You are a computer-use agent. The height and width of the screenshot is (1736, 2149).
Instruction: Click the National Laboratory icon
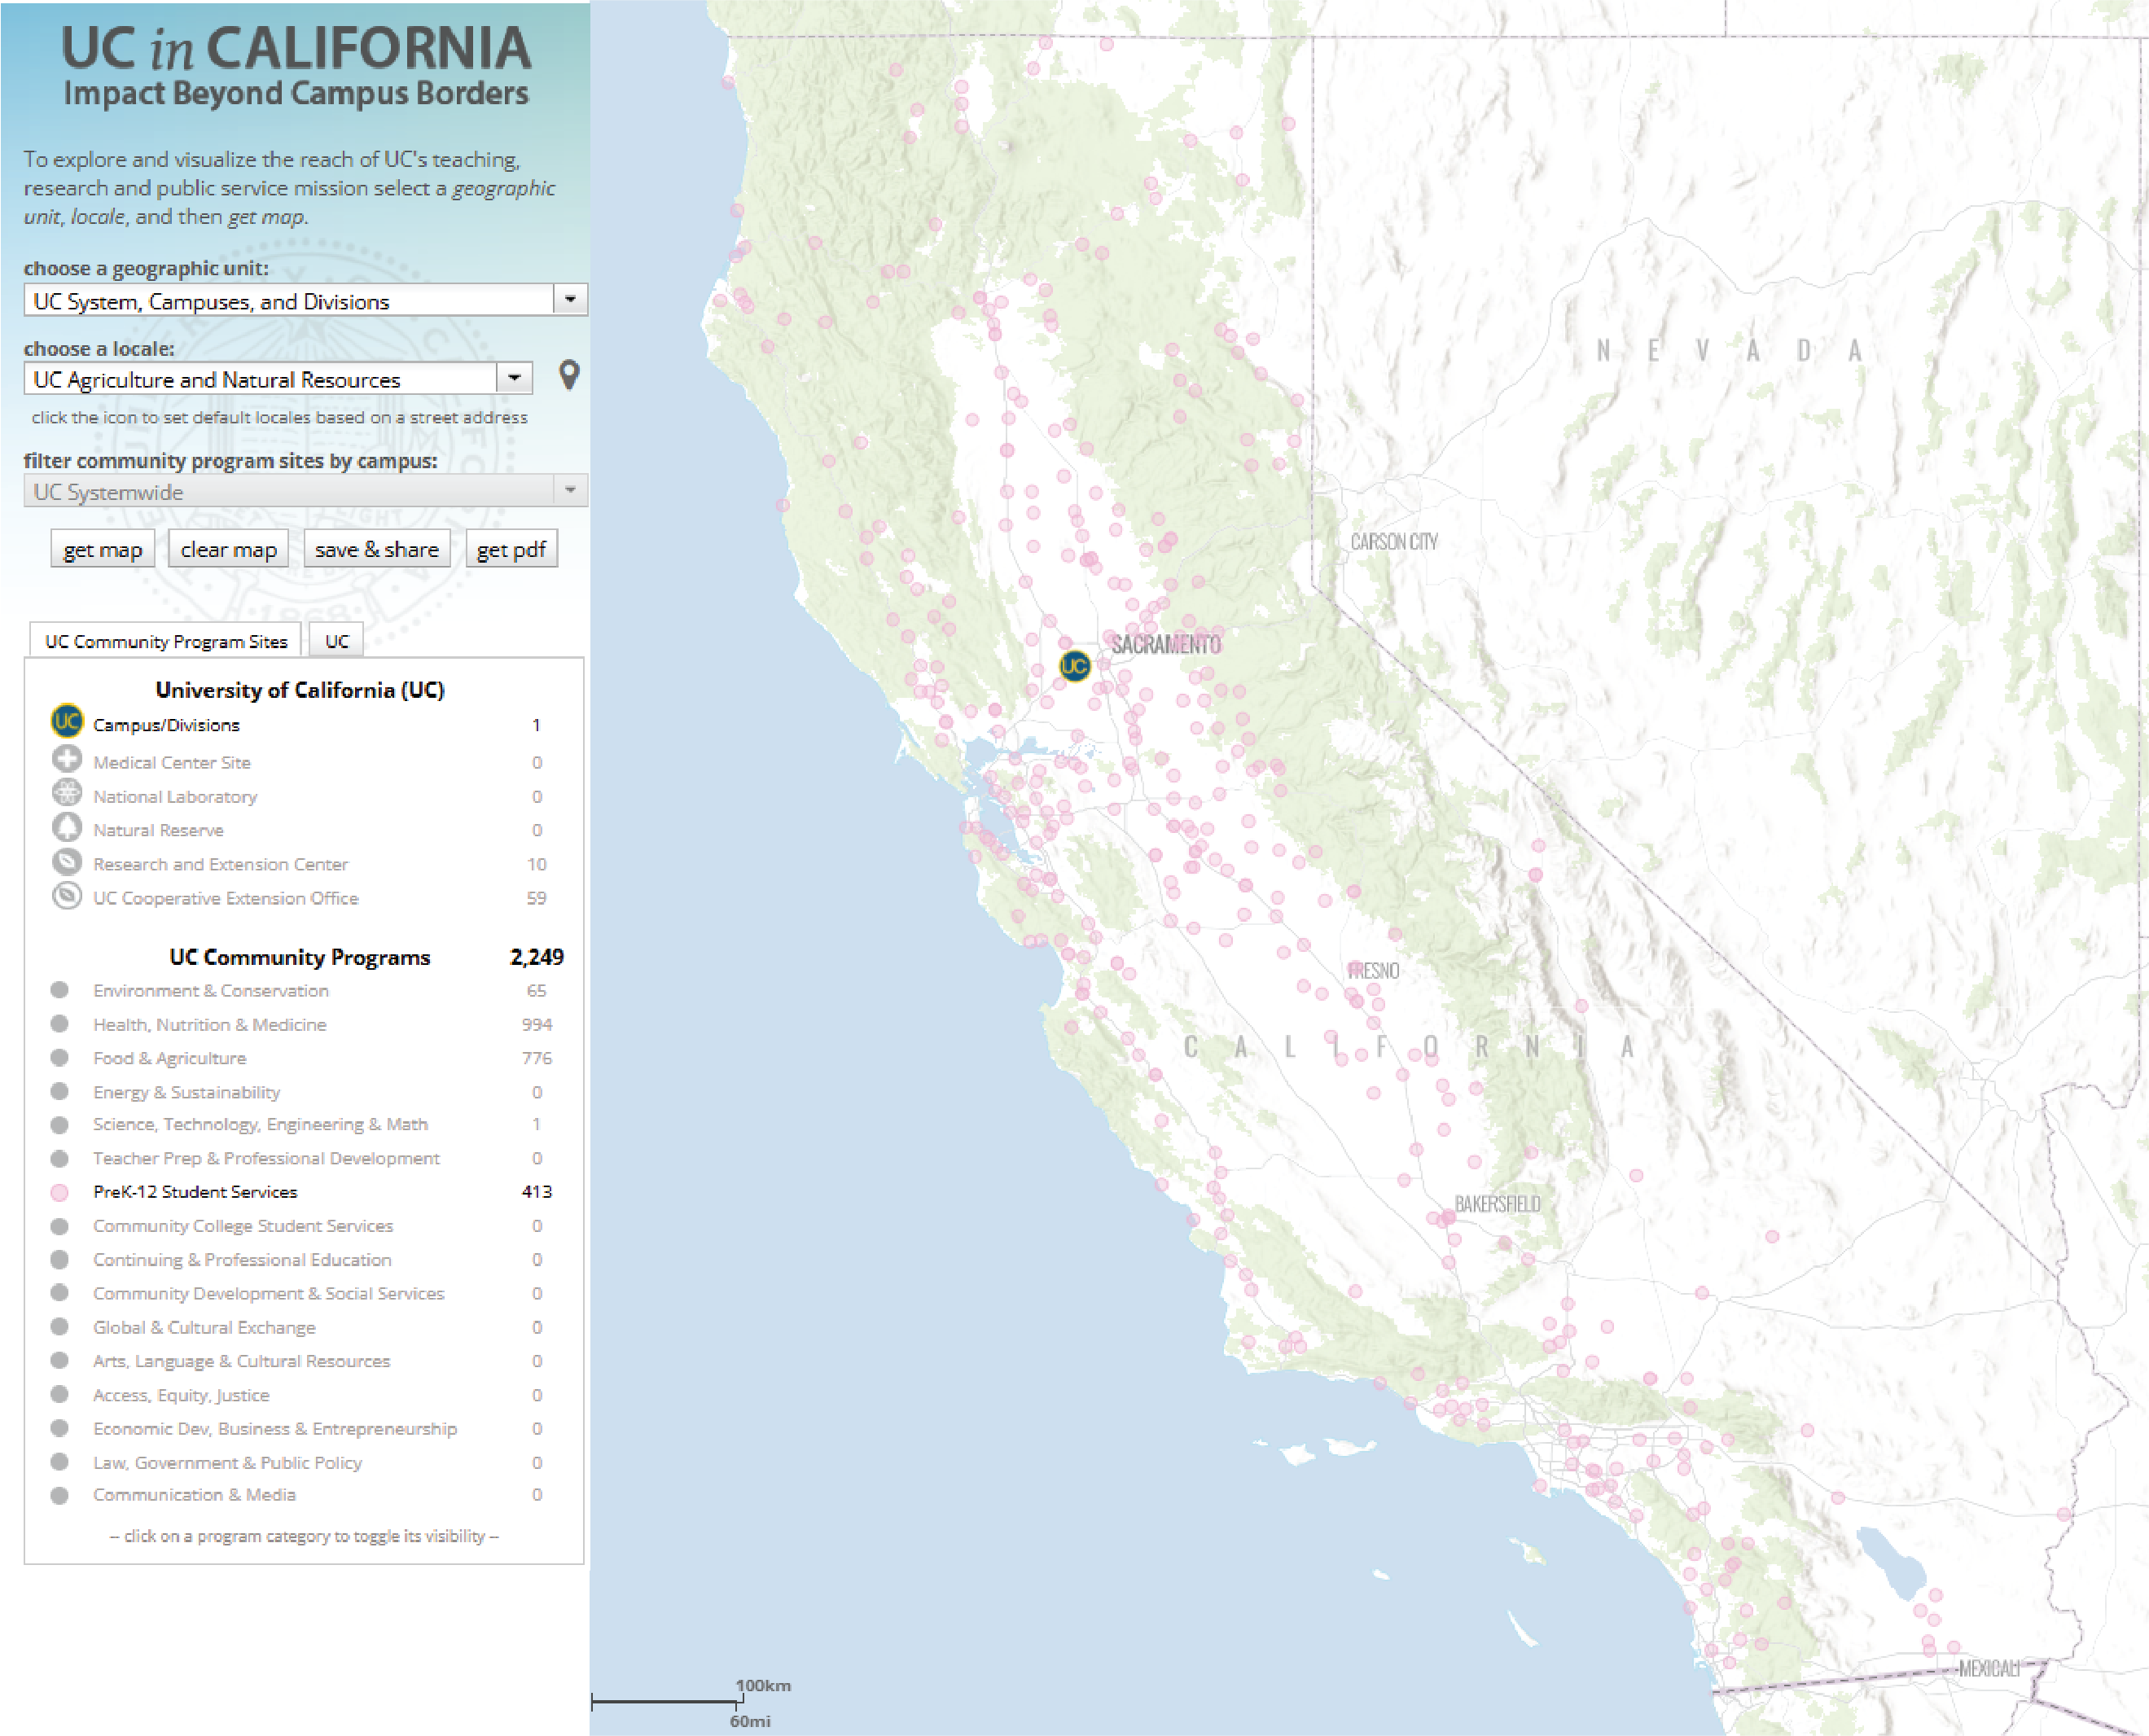(x=66, y=793)
